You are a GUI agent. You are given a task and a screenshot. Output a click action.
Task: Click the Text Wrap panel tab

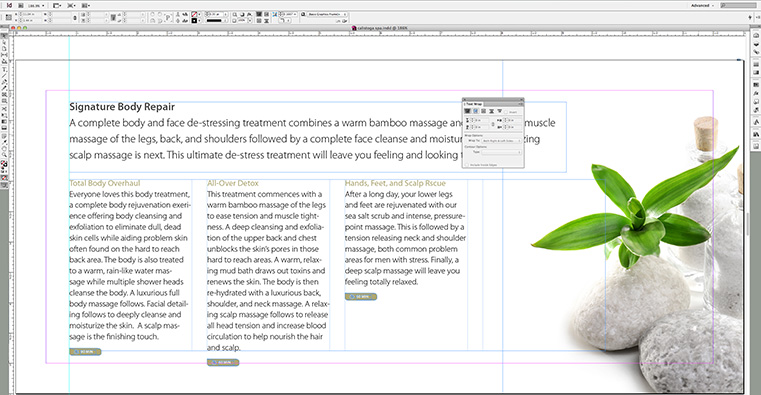473,104
